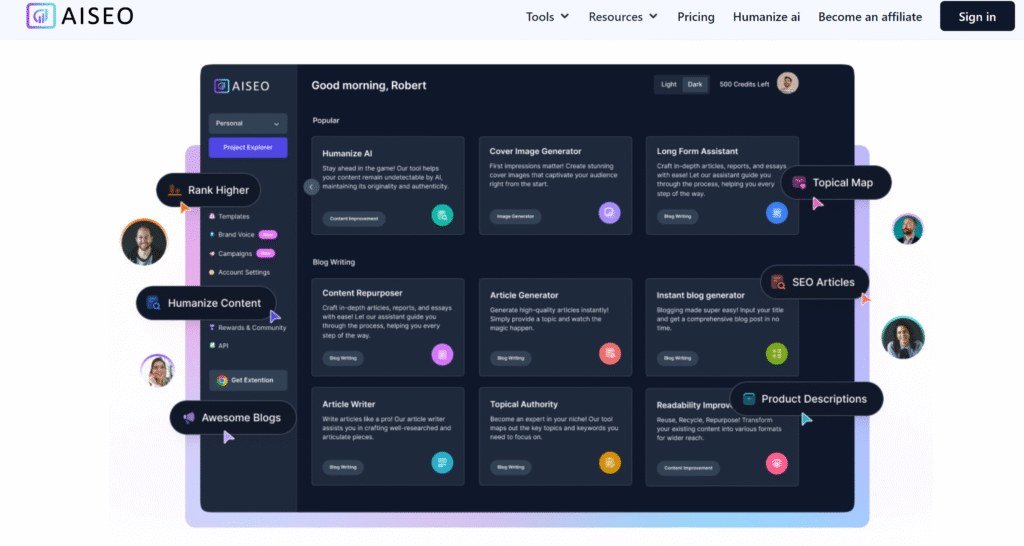The height and width of the screenshot is (546, 1024).
Task: Open Humanize ai from the navigation bar
Action: pos(766,17)
